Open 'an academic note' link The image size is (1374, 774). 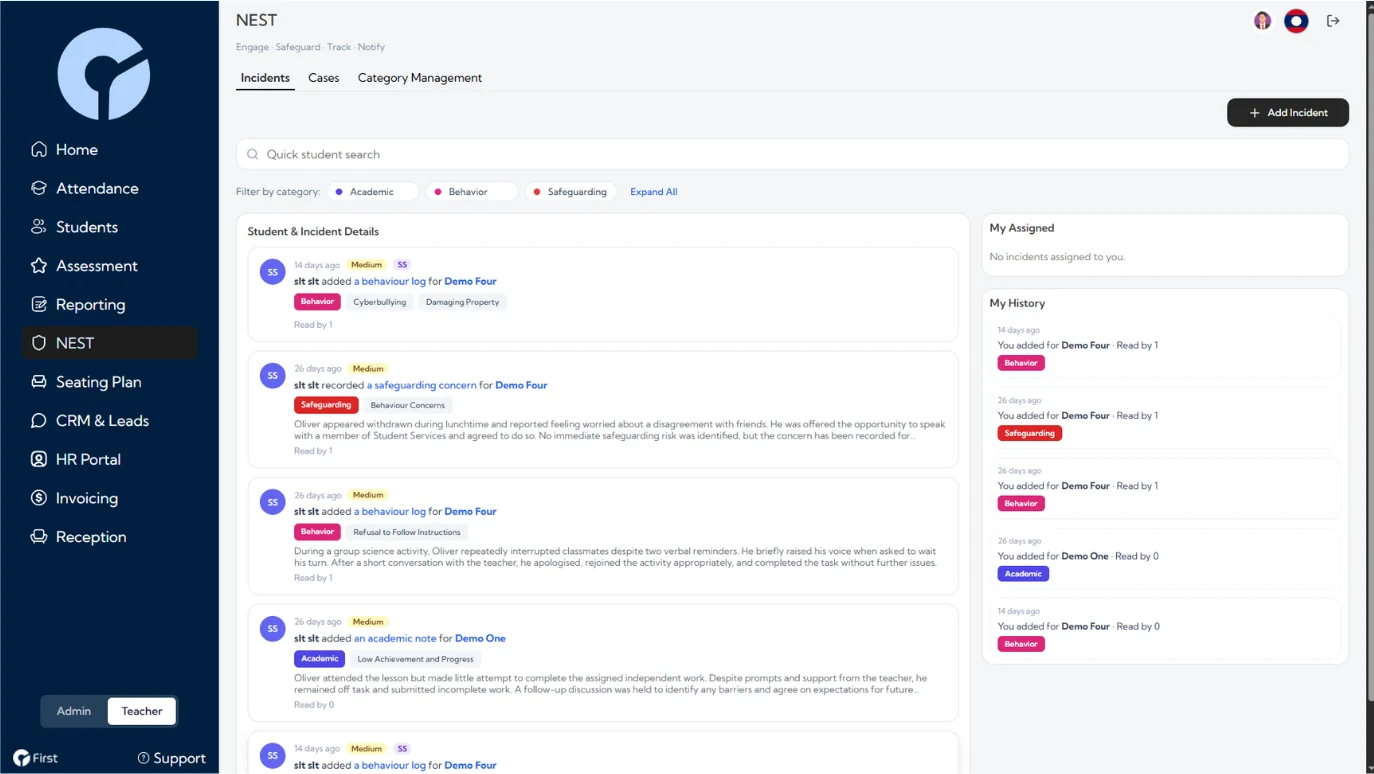395,638
